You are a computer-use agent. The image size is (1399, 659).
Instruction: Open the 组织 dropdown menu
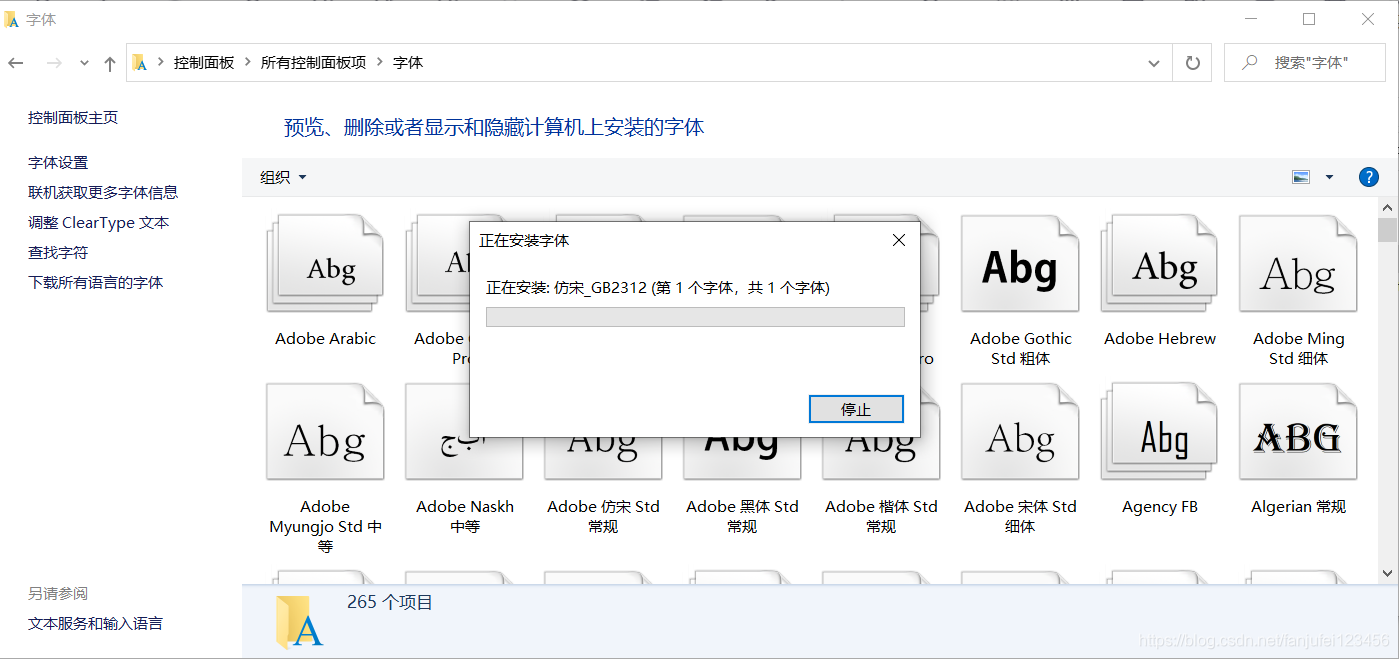pyautogui.click(x=283, y=177)
